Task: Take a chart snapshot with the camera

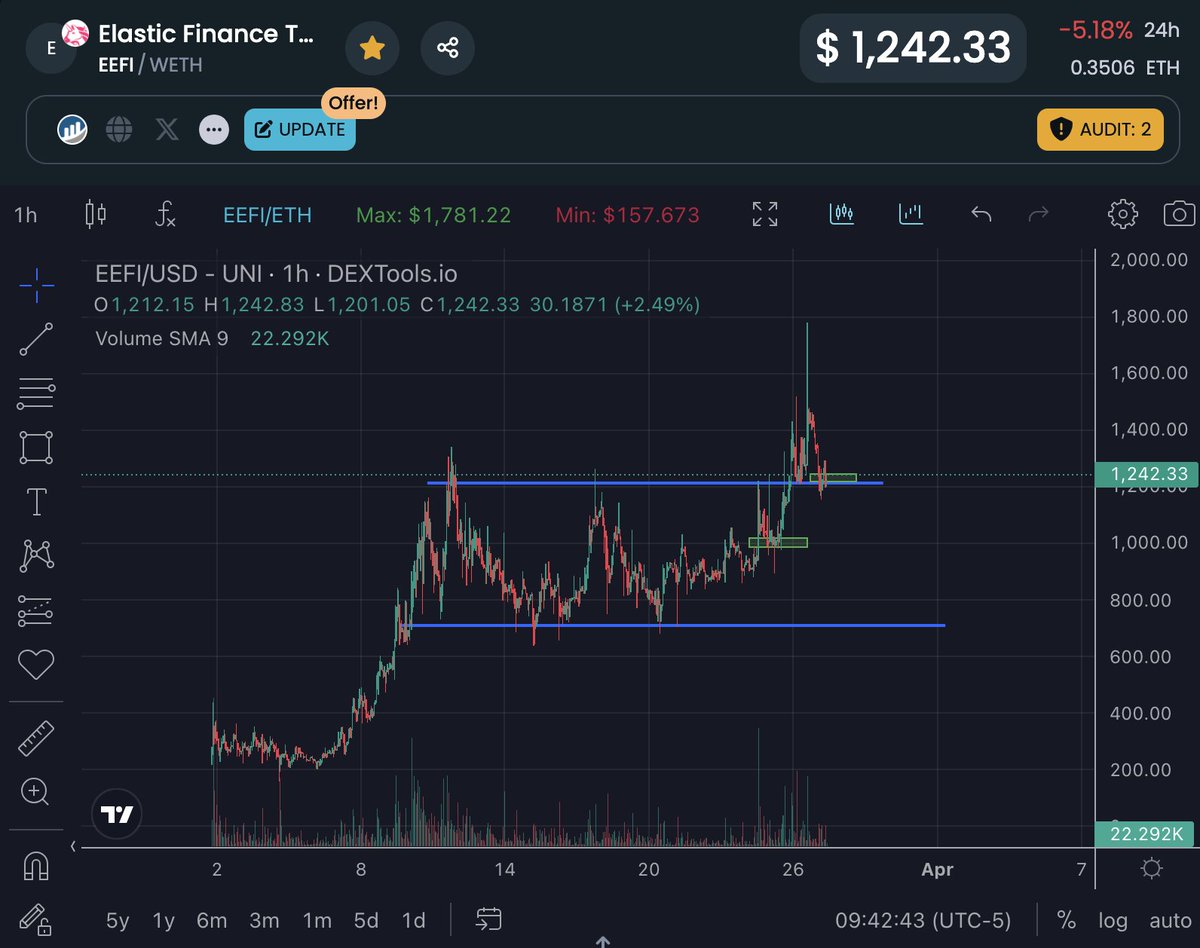Action: [1179, 214]
